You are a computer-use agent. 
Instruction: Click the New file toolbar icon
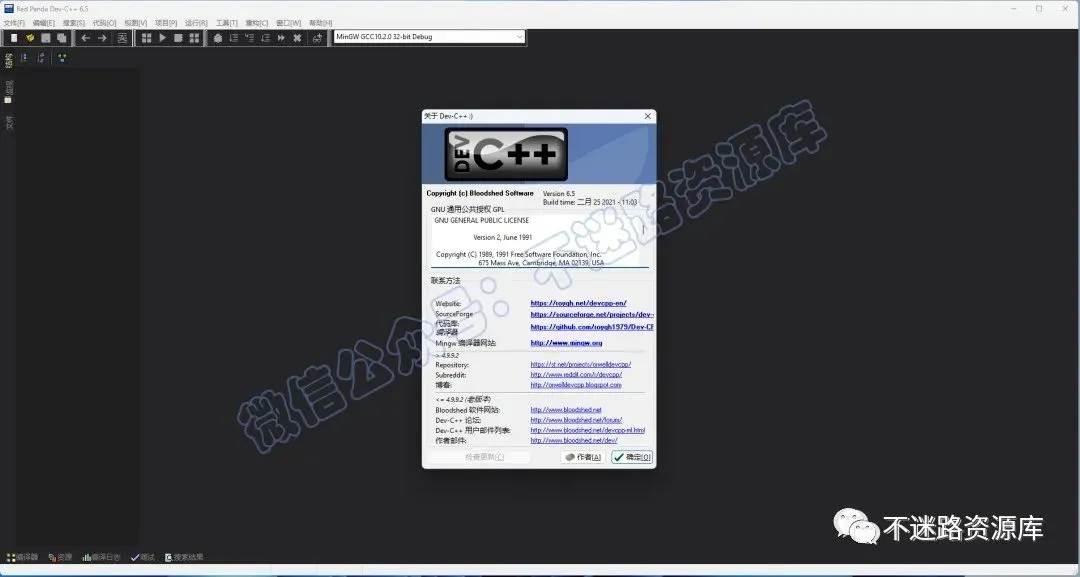(x=14, y=38)
